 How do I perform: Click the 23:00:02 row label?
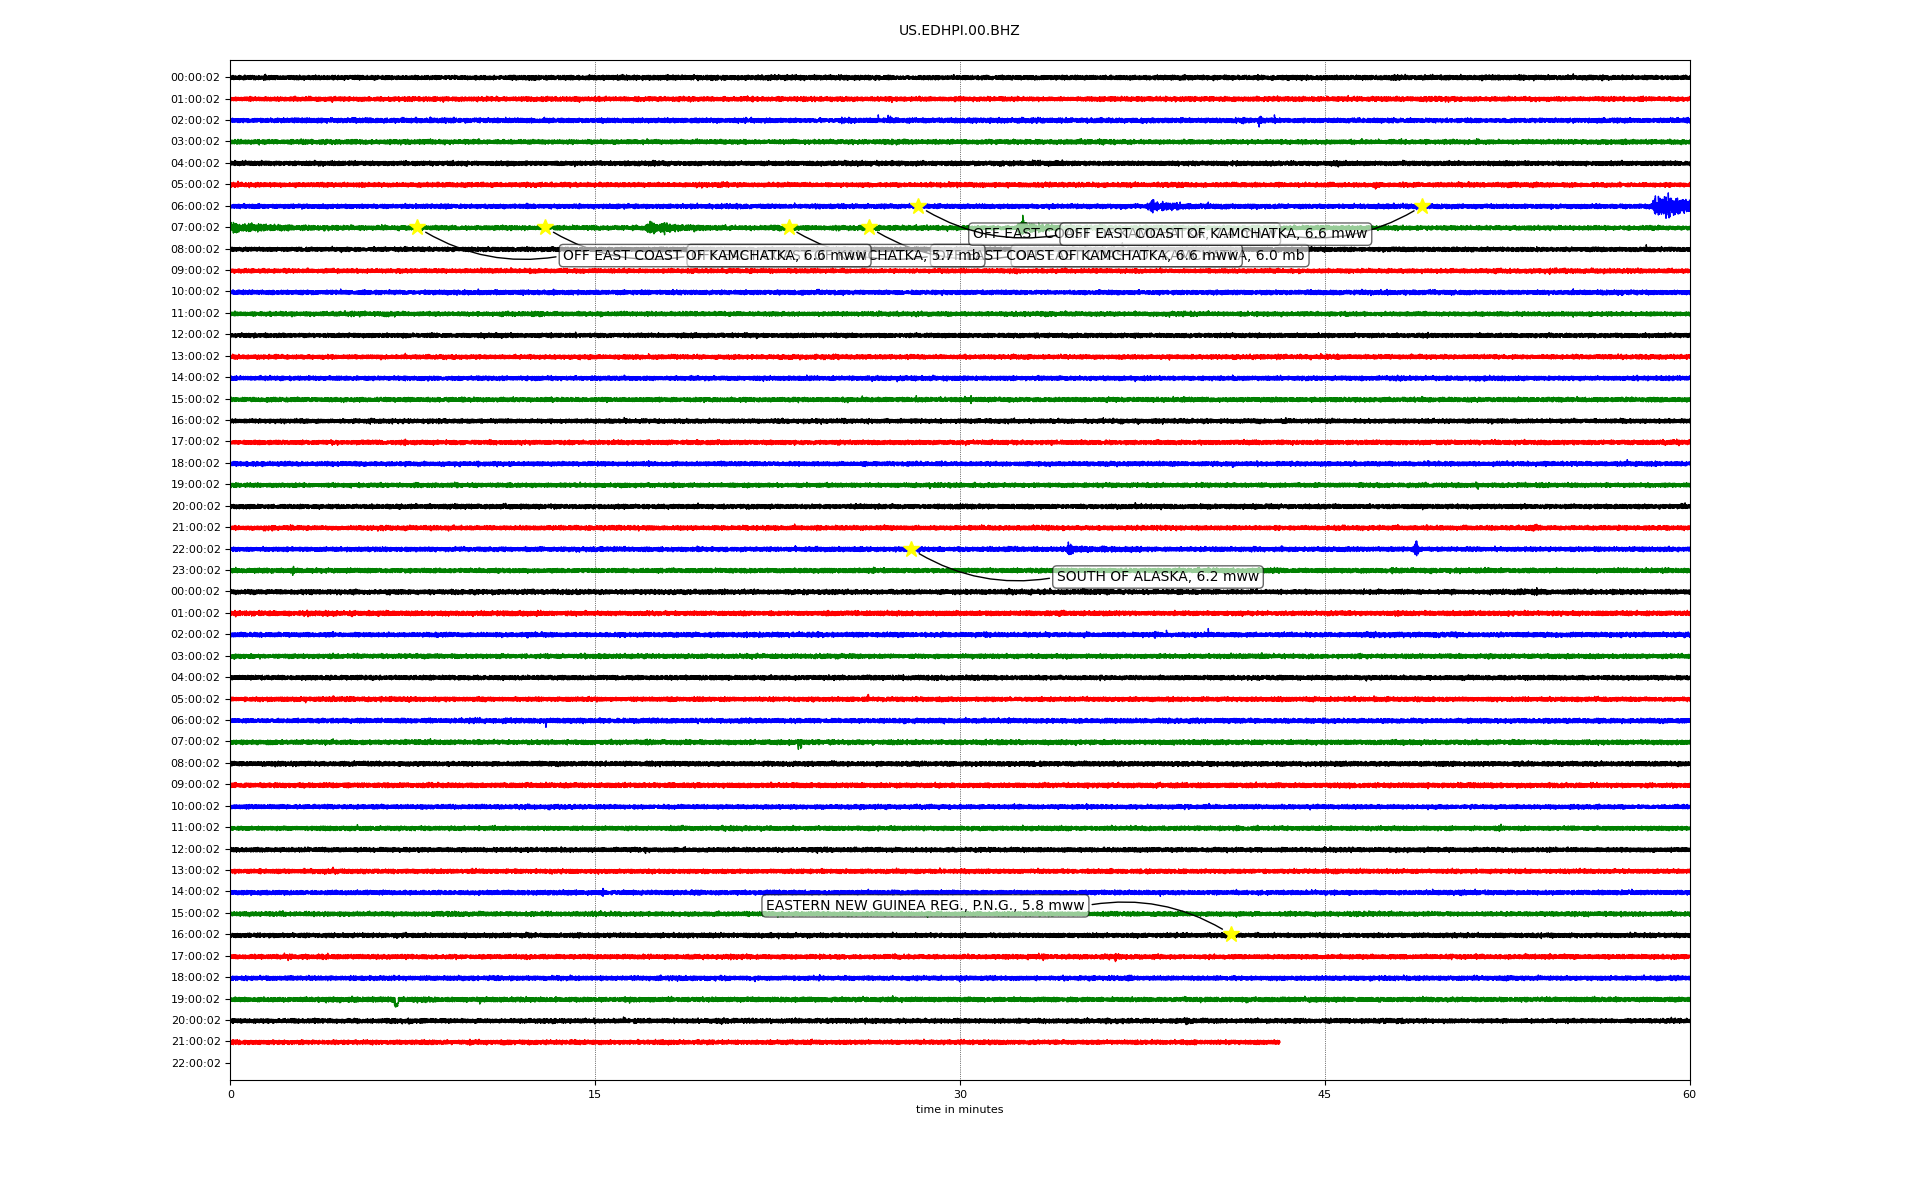point(195,571)
